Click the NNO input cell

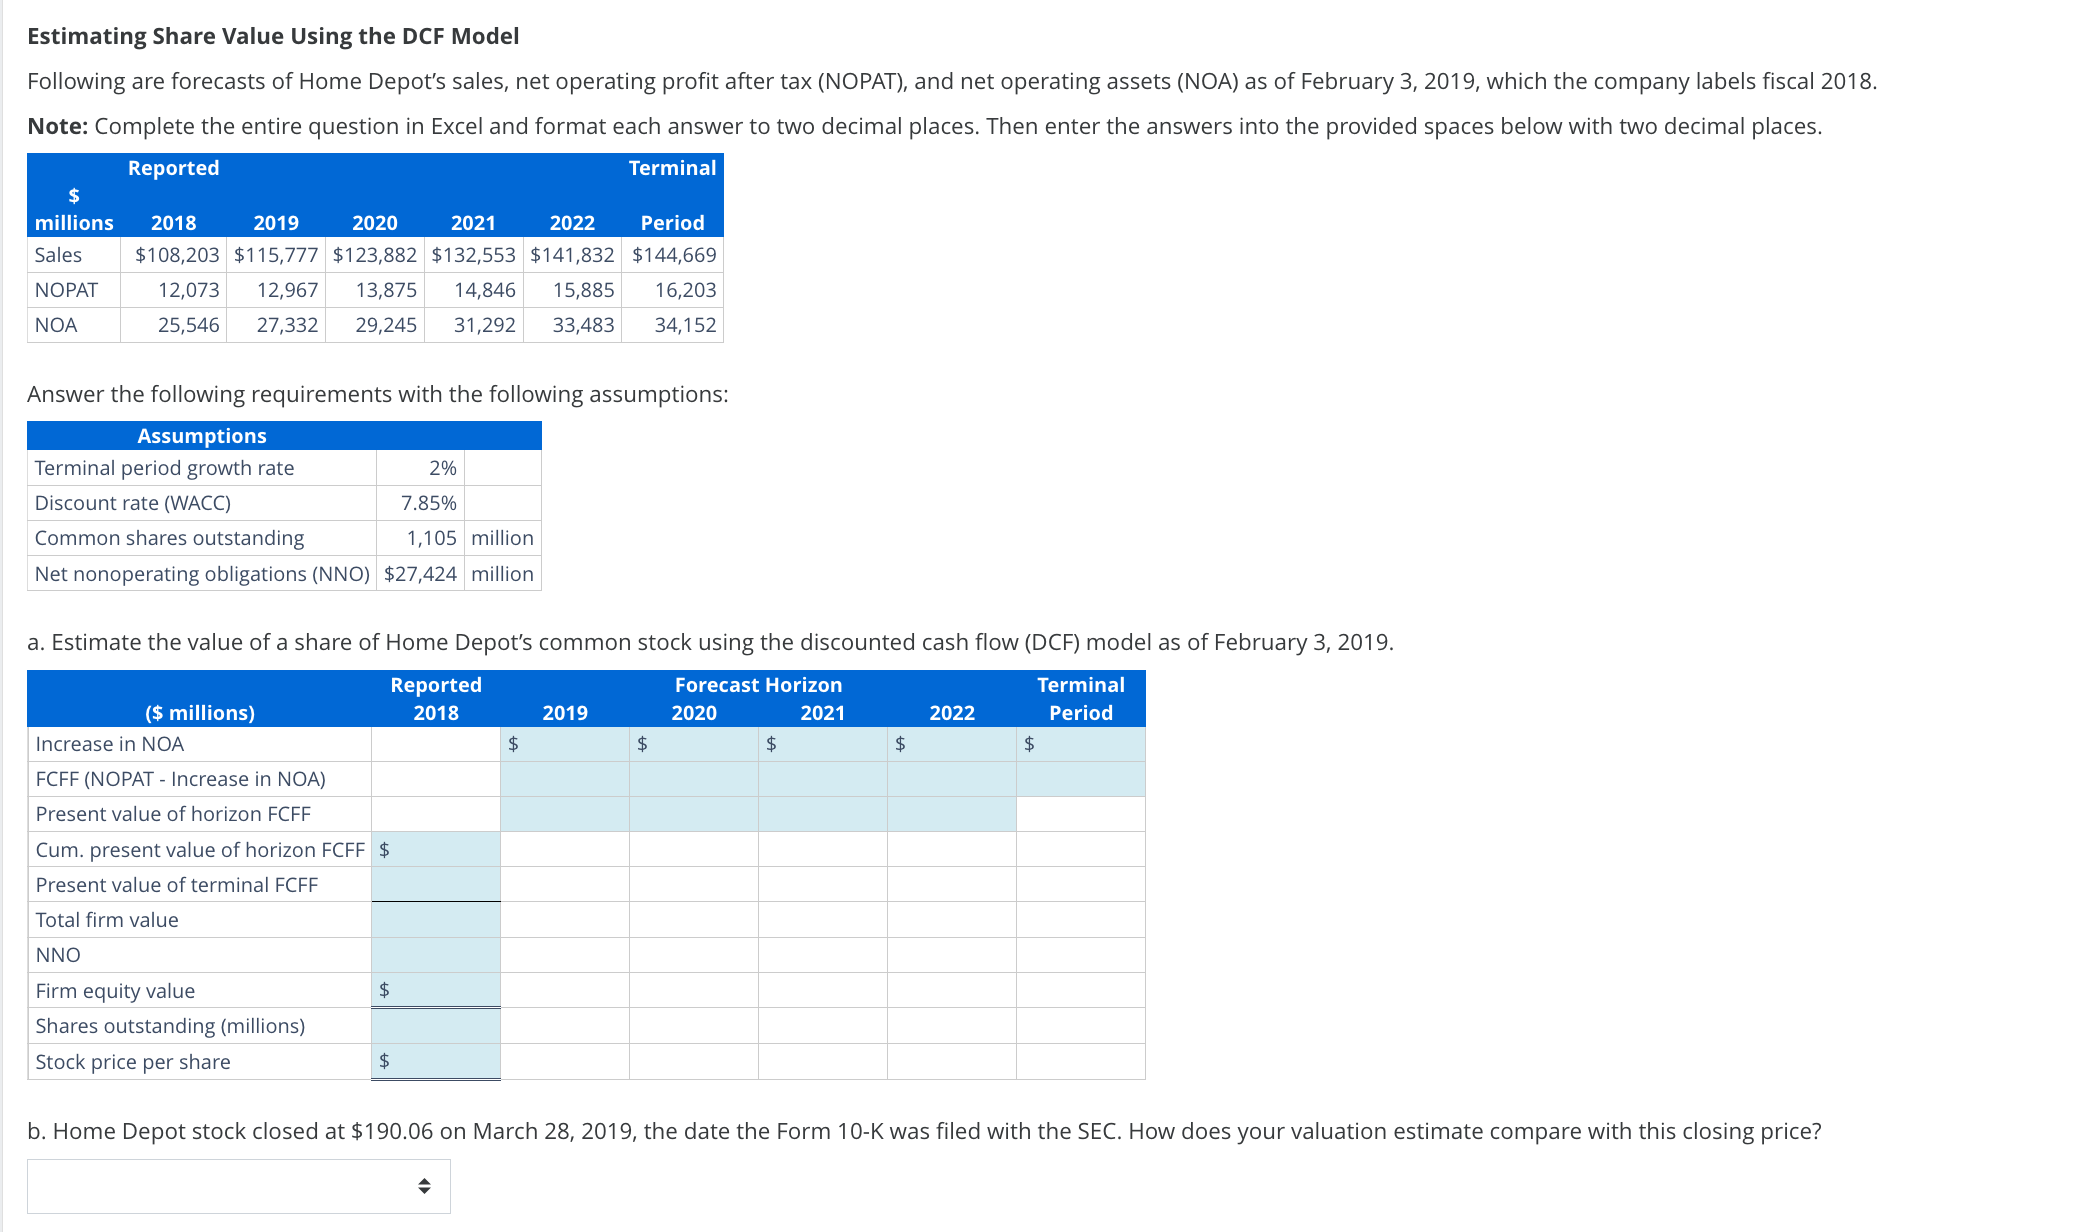pos(435,954)
